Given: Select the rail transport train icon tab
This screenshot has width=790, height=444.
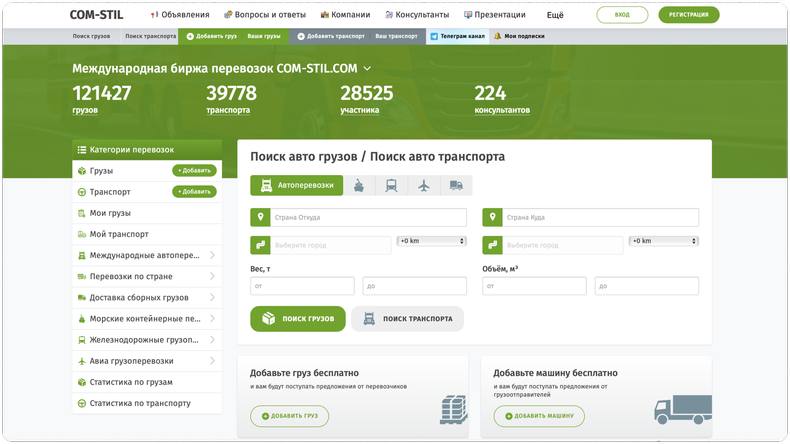Looking at the screenshot, I should point(391,186).
